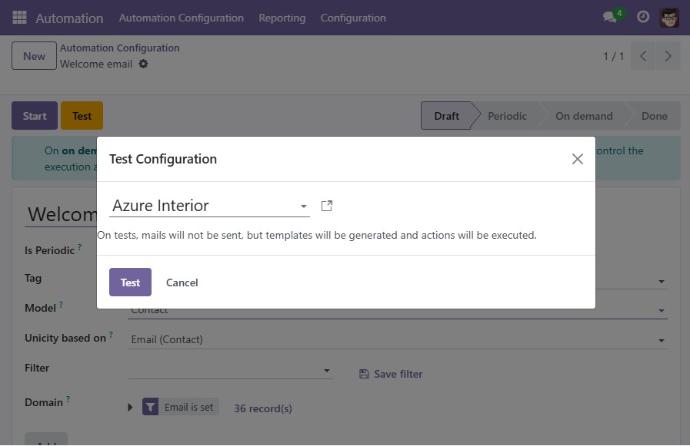Click the Is Periodic help question mark
Screen dimensions: 690x446
coord(80,247)
